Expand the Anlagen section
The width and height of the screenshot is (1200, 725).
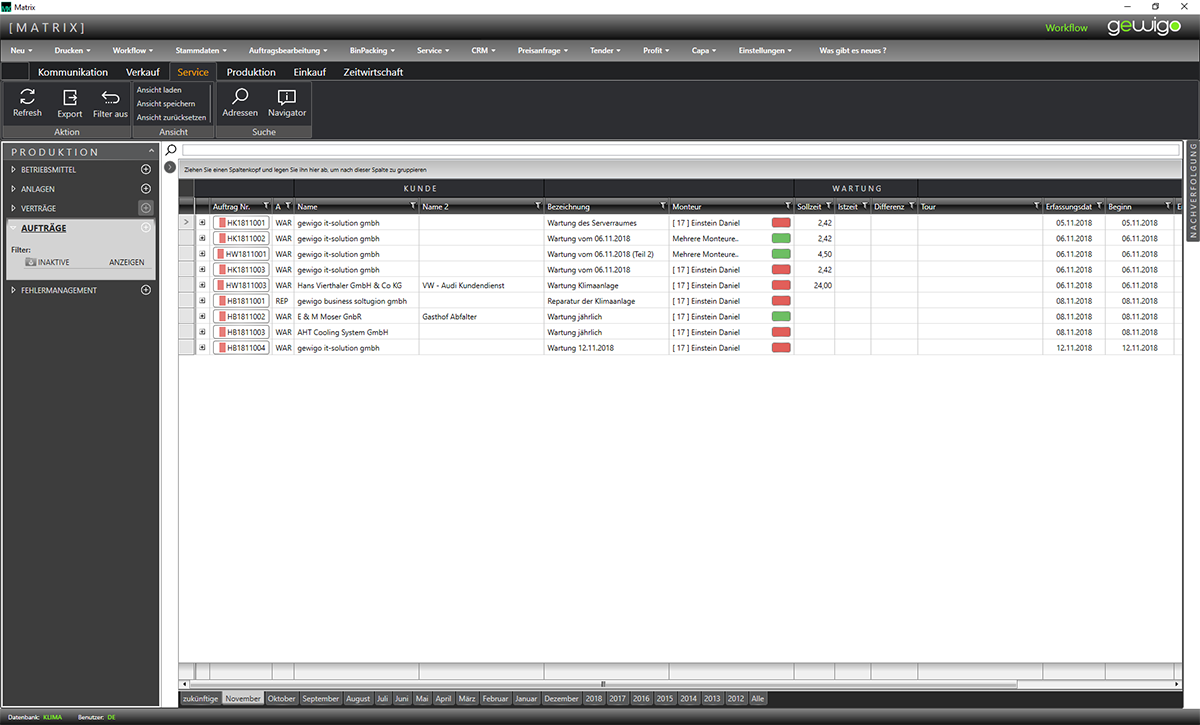[x=14, y=189]
